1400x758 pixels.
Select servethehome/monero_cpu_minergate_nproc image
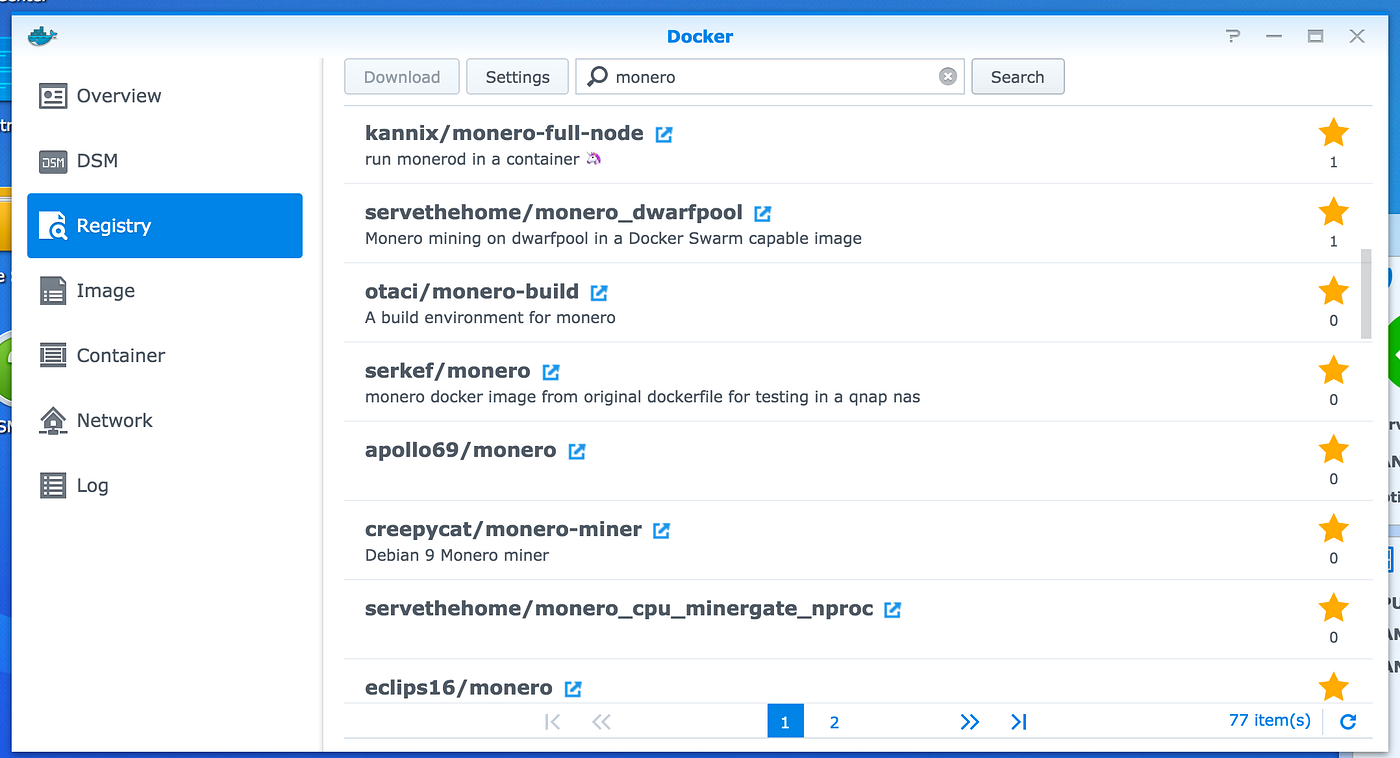858,619
